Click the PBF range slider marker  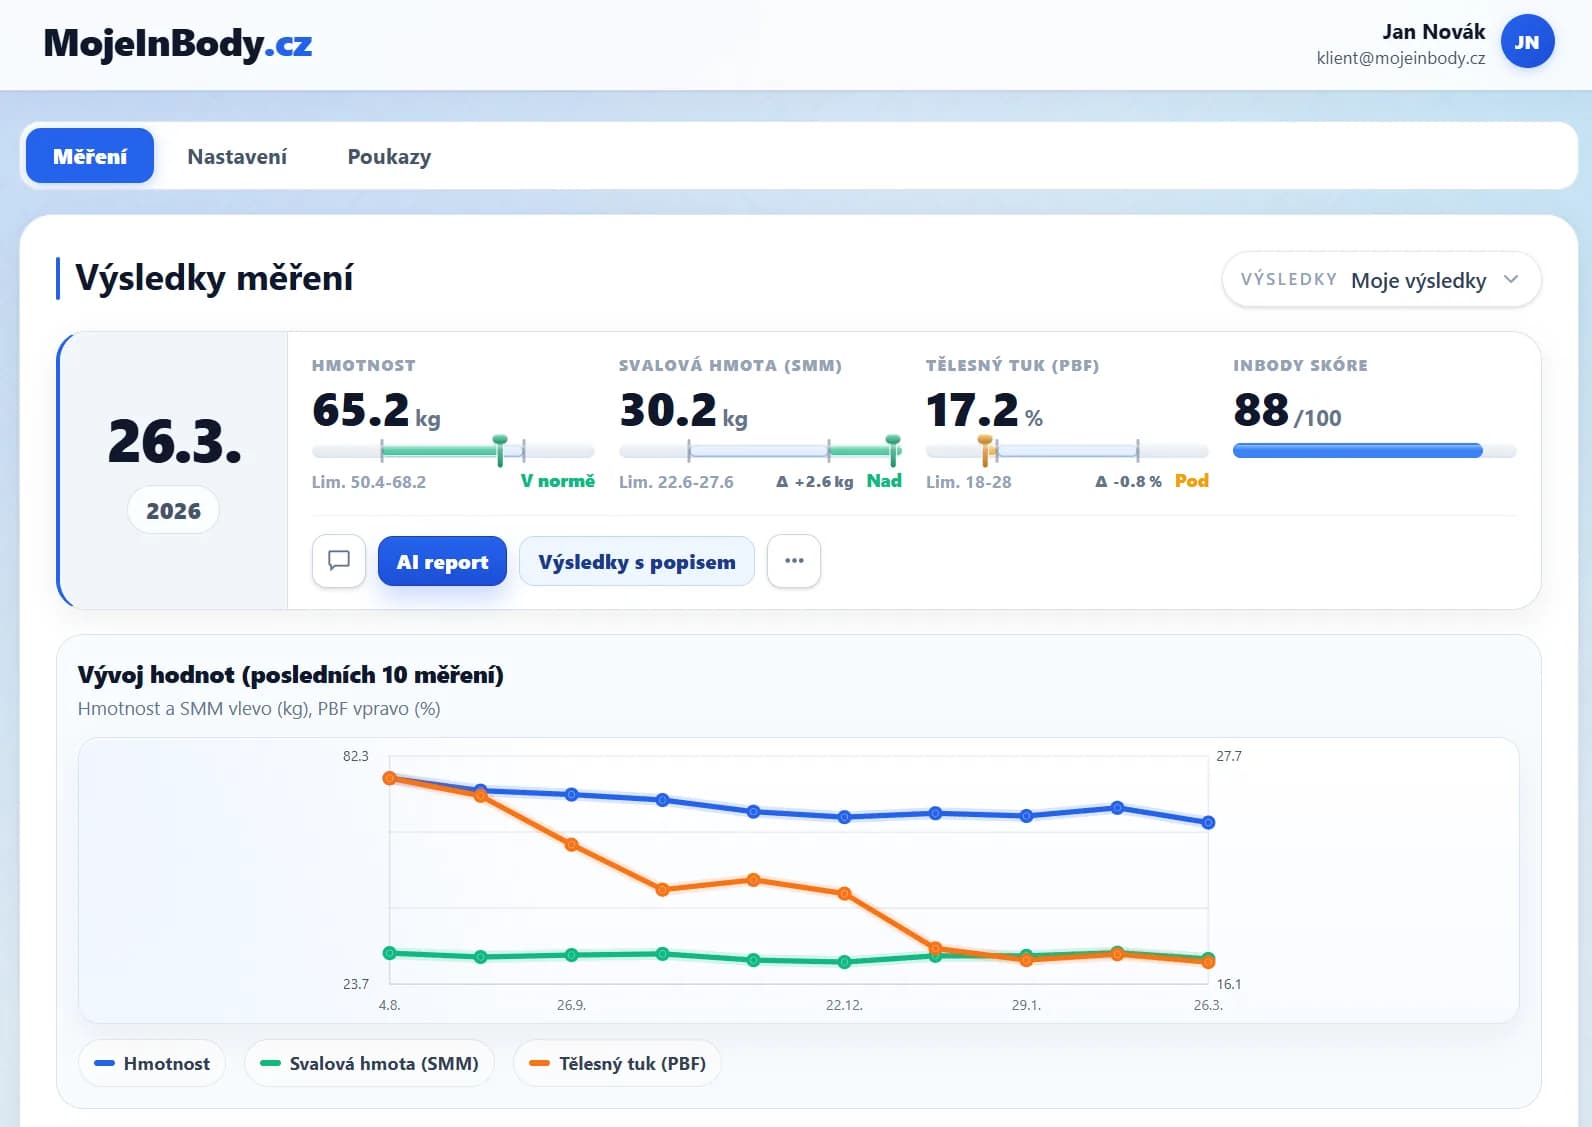coord(985,449)
